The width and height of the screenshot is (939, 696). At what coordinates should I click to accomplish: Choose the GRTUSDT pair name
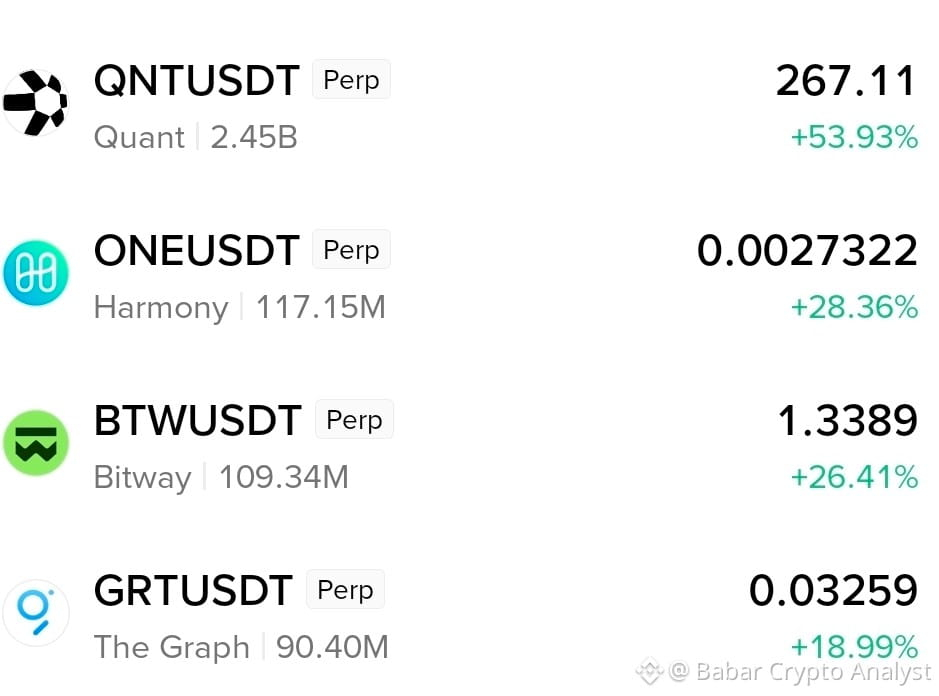click(x=193, y=591)
